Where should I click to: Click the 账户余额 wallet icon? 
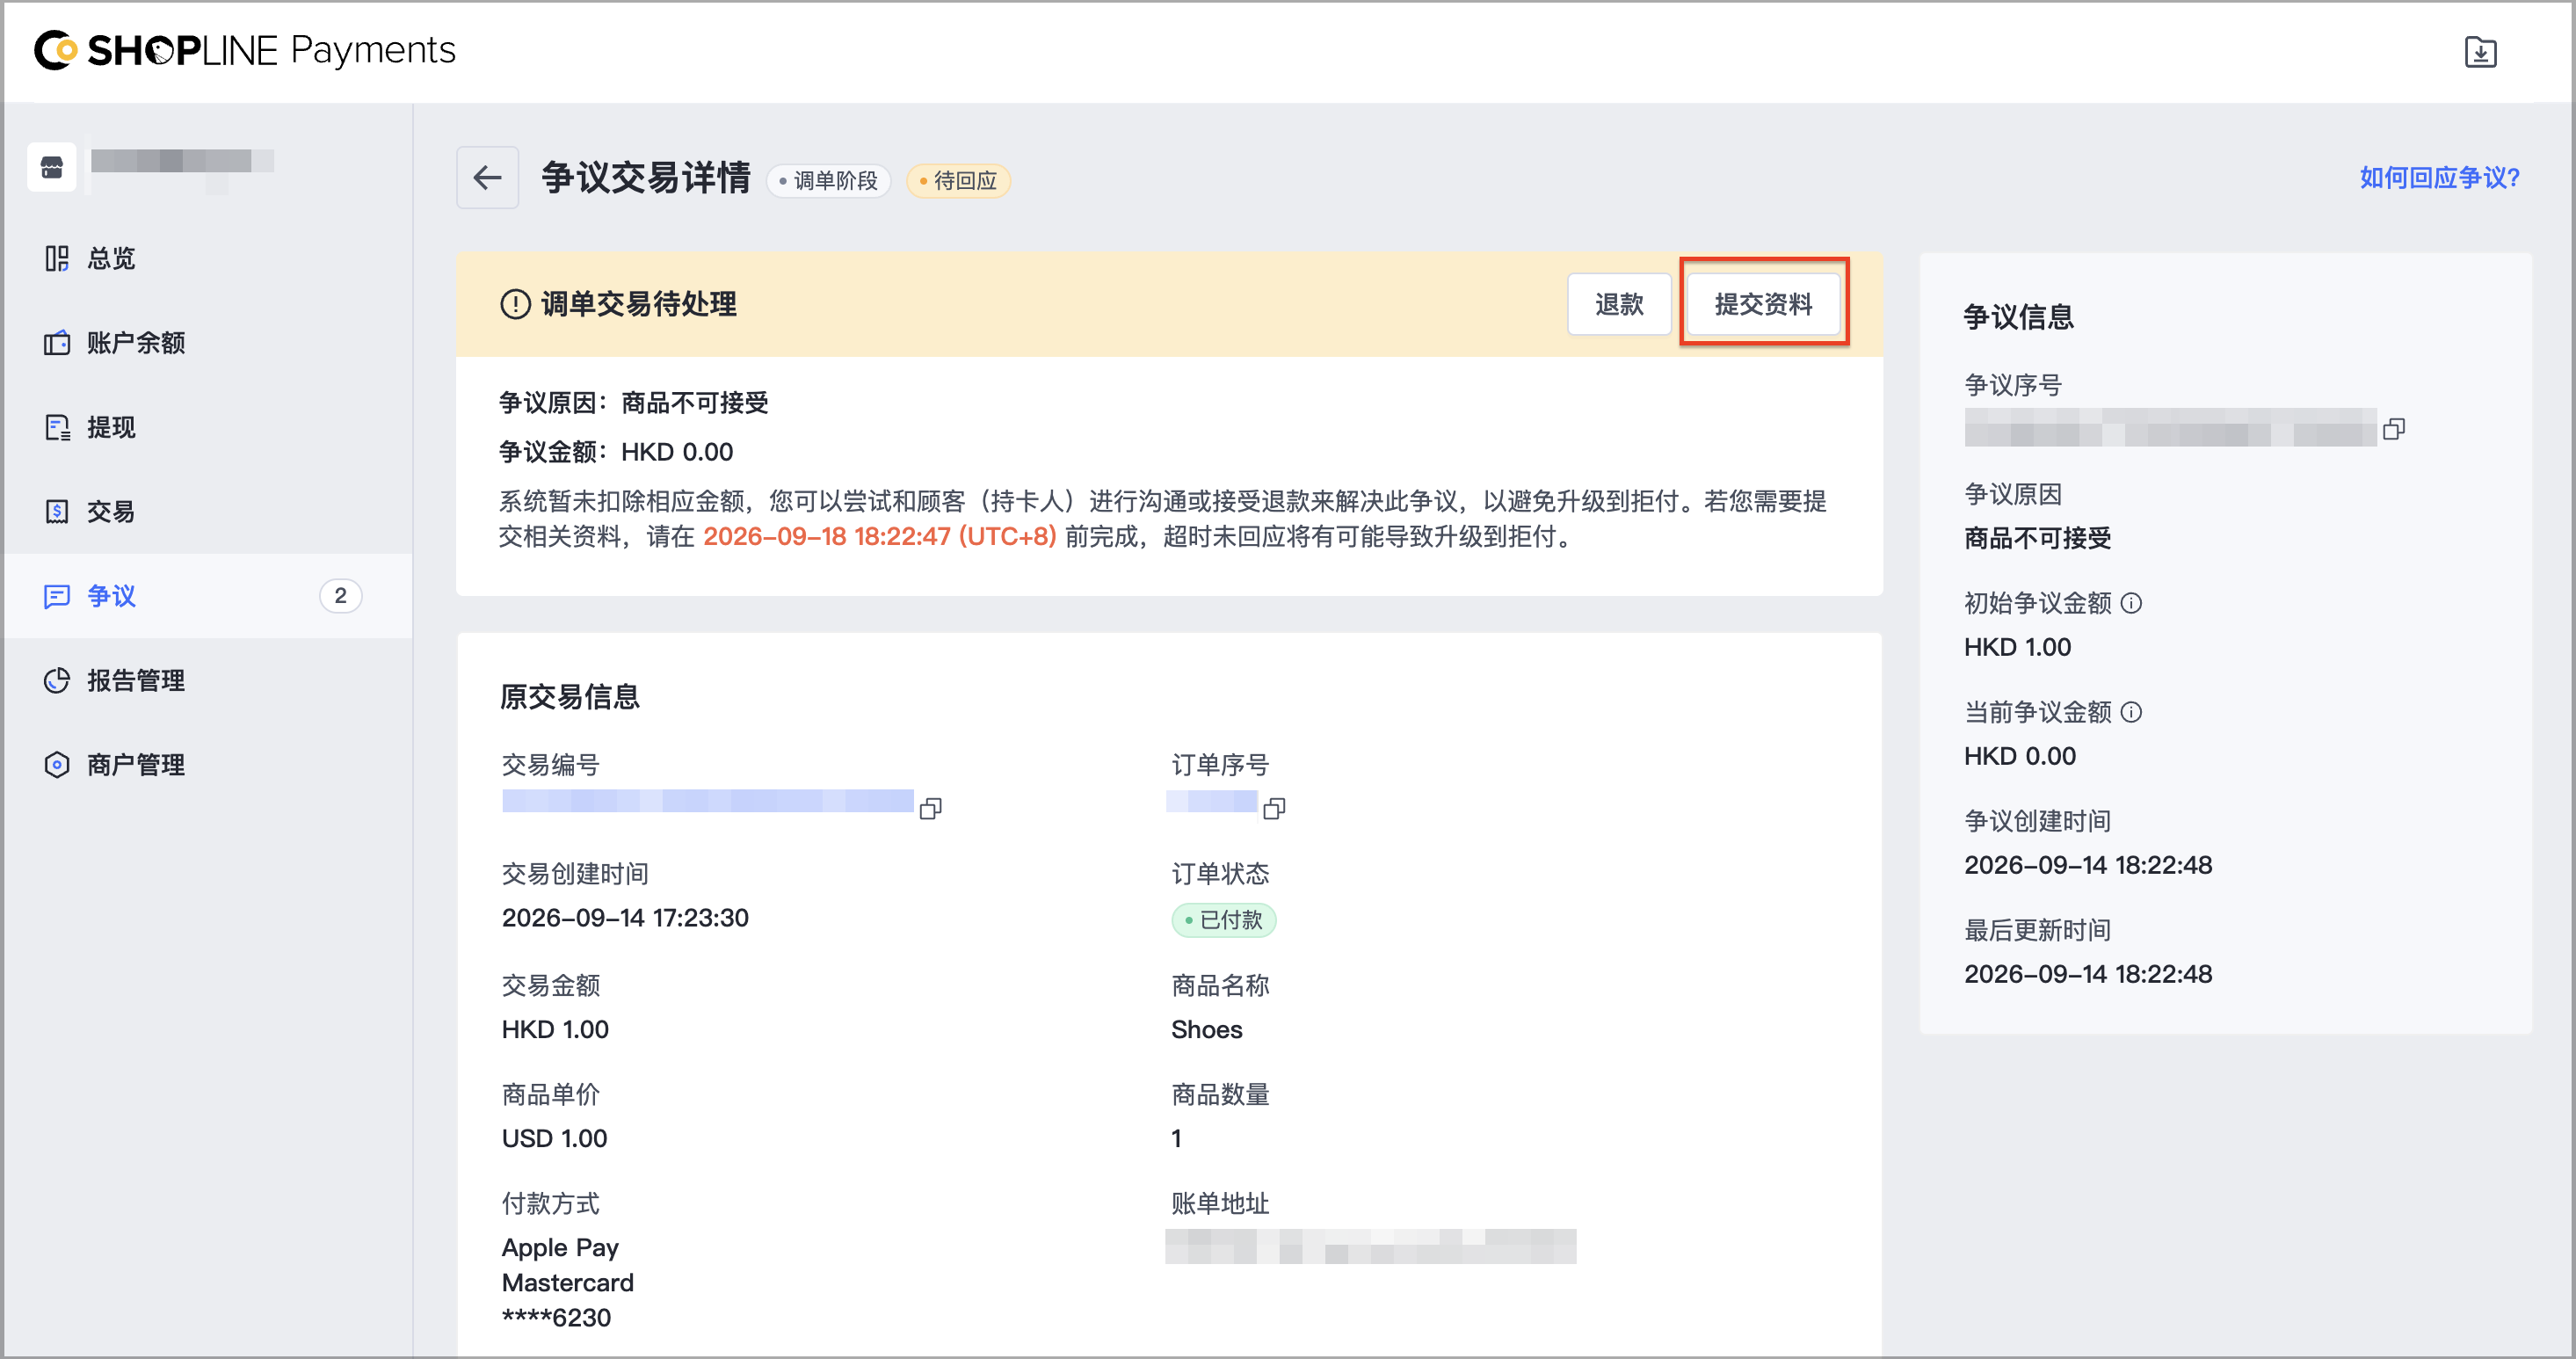tap(57, 343)
